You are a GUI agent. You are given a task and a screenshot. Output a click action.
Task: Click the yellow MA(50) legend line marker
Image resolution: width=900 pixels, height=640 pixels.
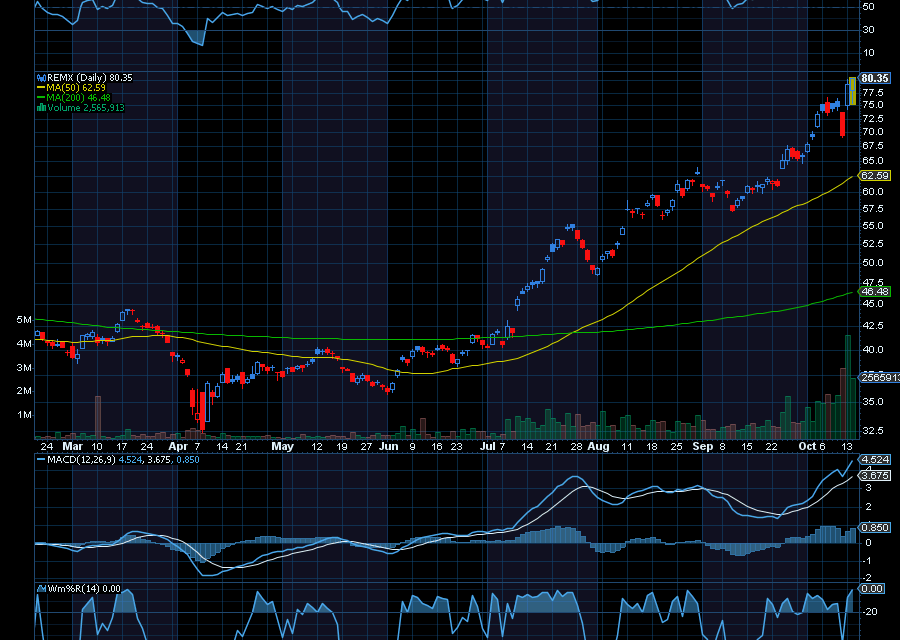(40, 87)
